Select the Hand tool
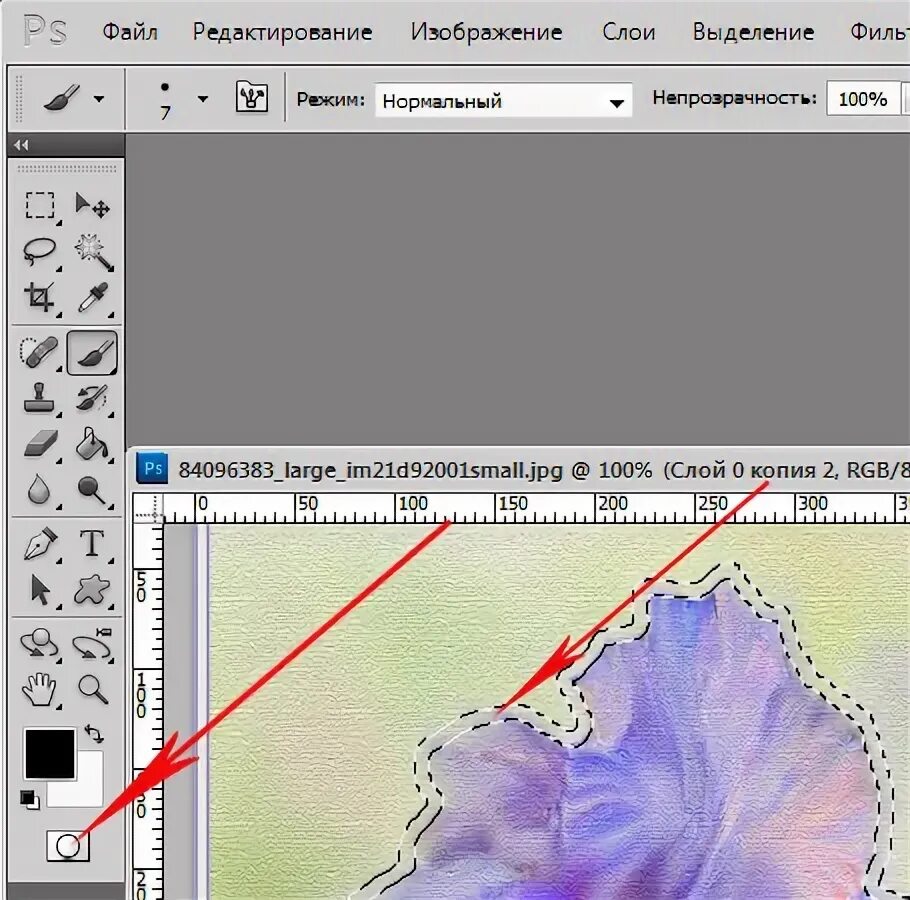 pyautogui.click(x=39, y=689)
